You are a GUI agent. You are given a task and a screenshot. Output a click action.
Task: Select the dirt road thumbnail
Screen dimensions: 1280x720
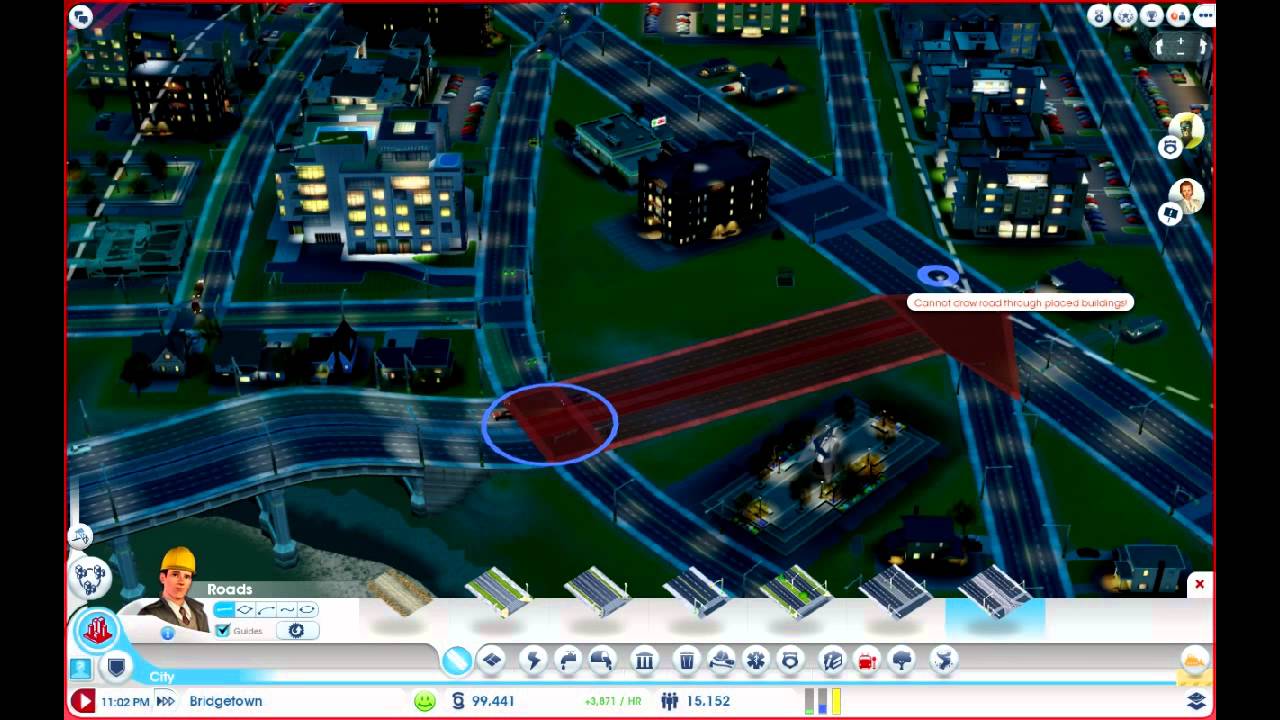(x=400, y=593)
